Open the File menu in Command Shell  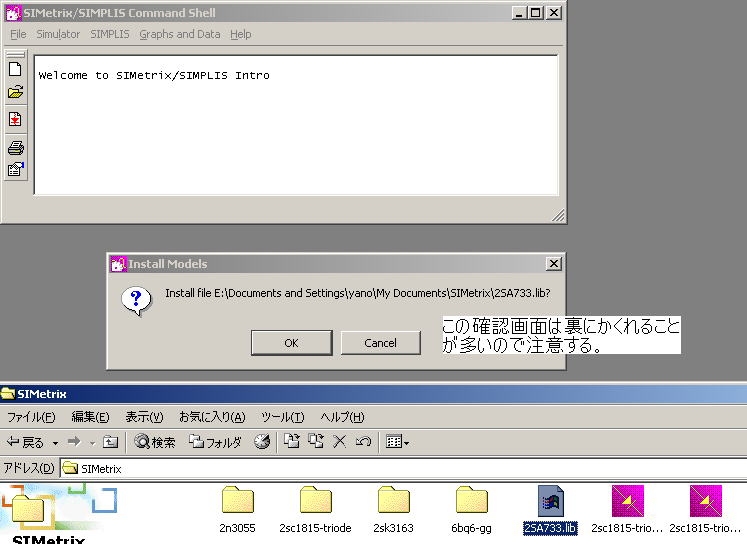pyautogui.click(x=18, y=34)
